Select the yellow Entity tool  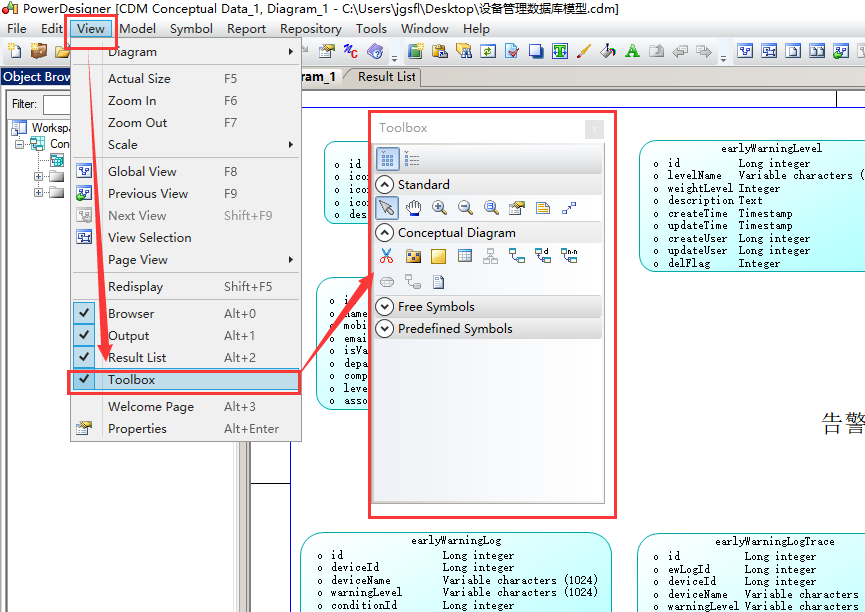439,256
